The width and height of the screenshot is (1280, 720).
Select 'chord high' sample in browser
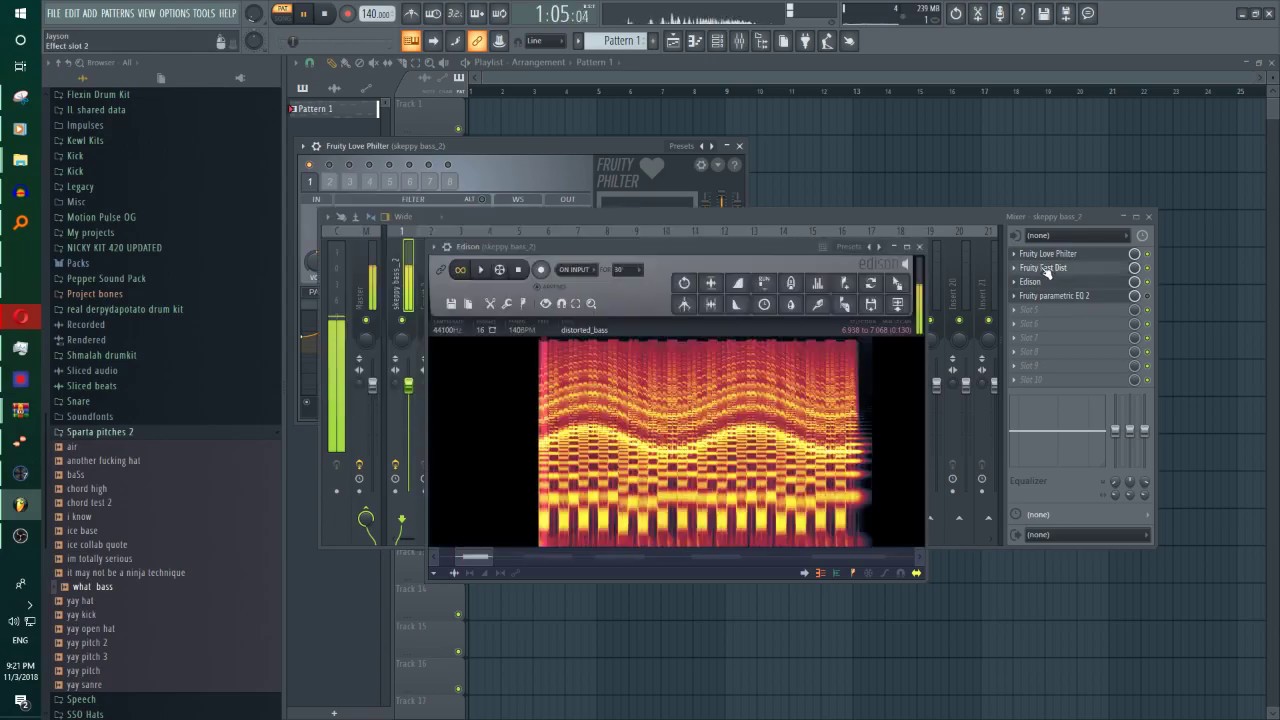[x=87, y=489]
